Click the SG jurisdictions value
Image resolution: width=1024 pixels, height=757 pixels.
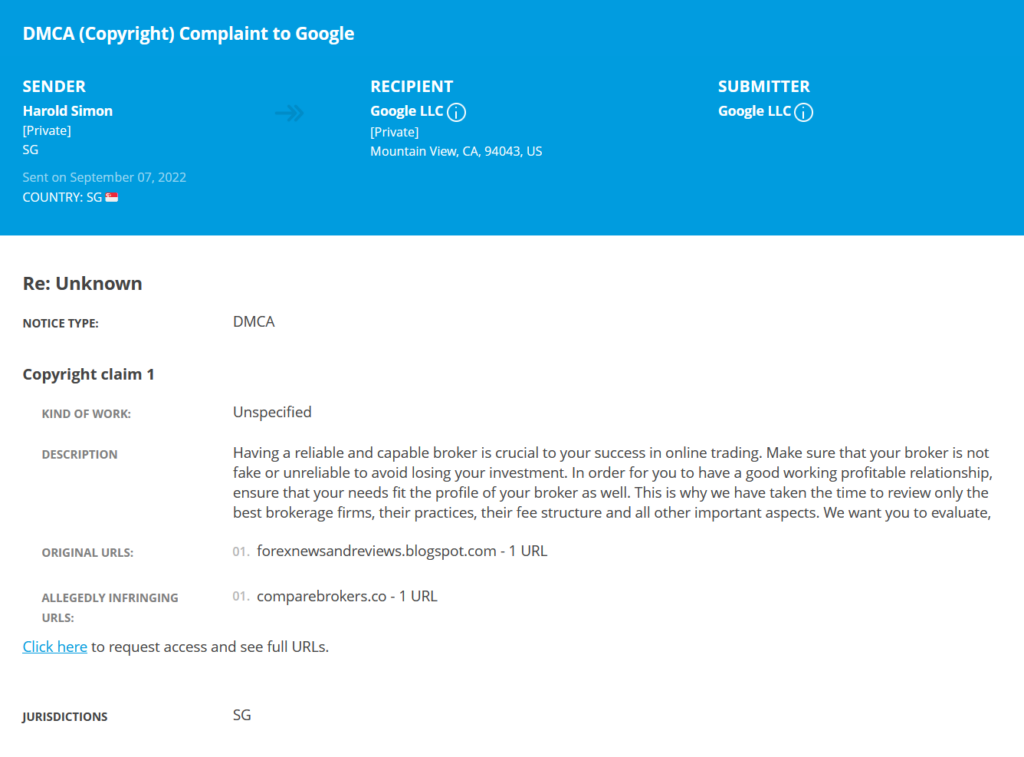point(242,715)
